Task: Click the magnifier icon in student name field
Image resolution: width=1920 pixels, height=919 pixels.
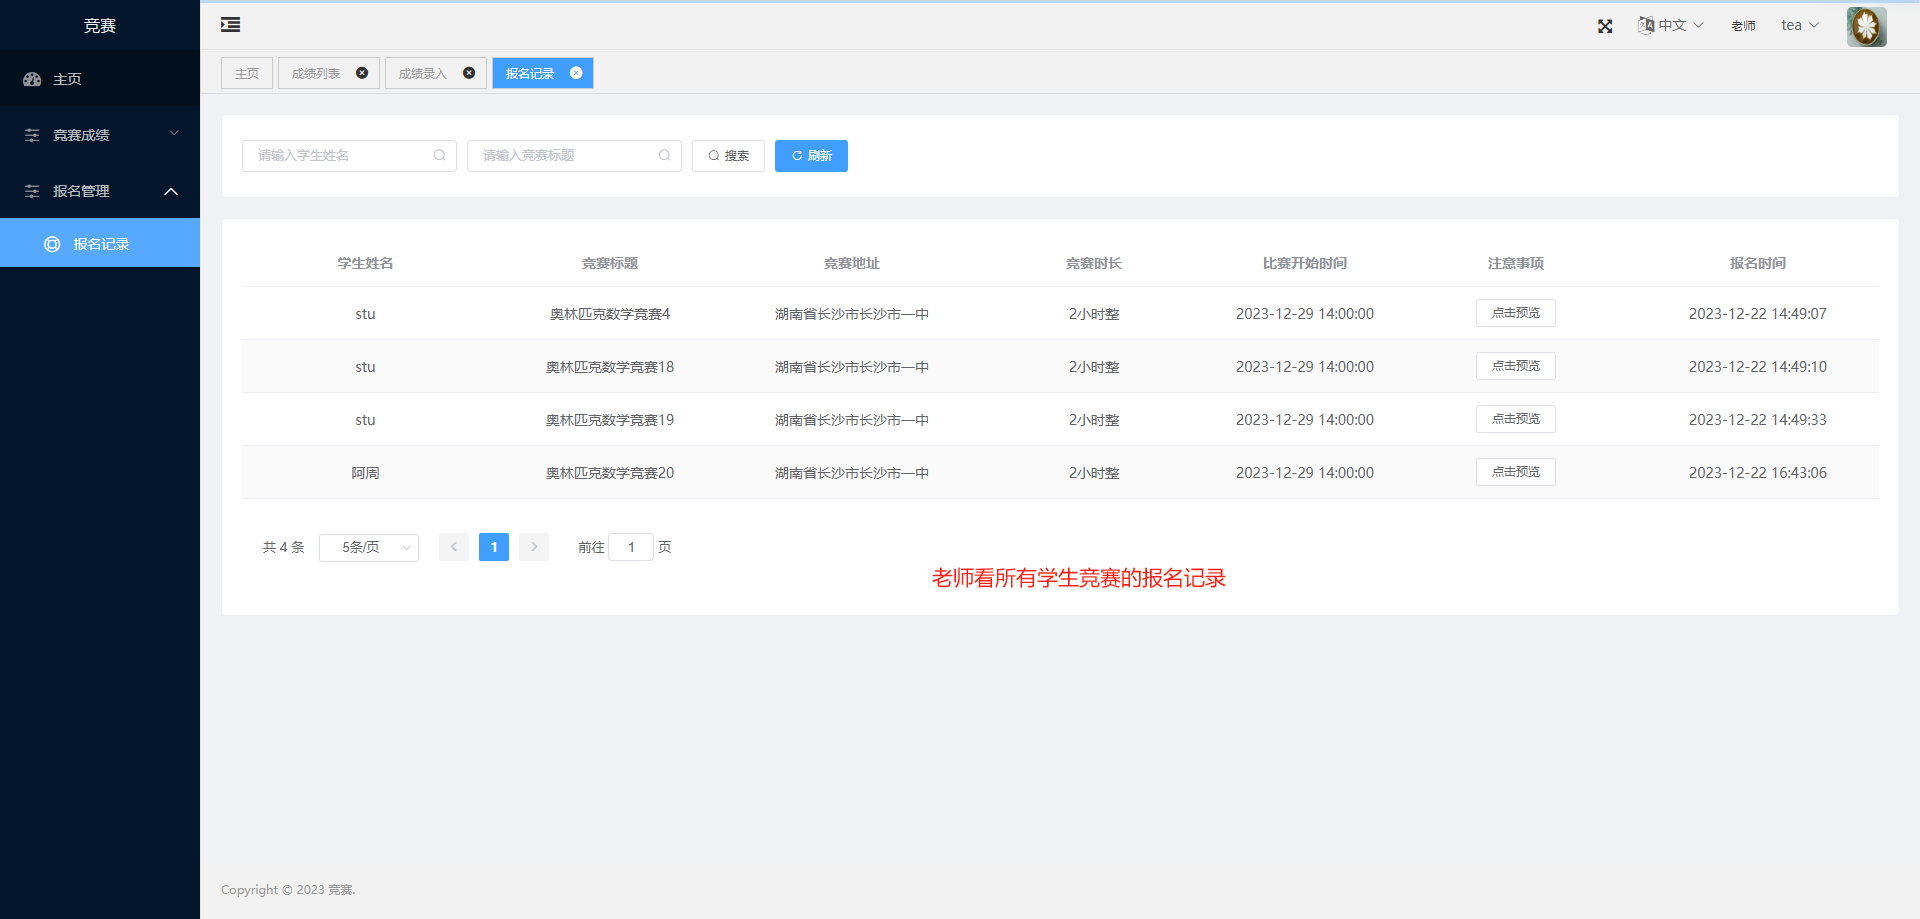Action: pyautogui.click(x=440, y=155)
